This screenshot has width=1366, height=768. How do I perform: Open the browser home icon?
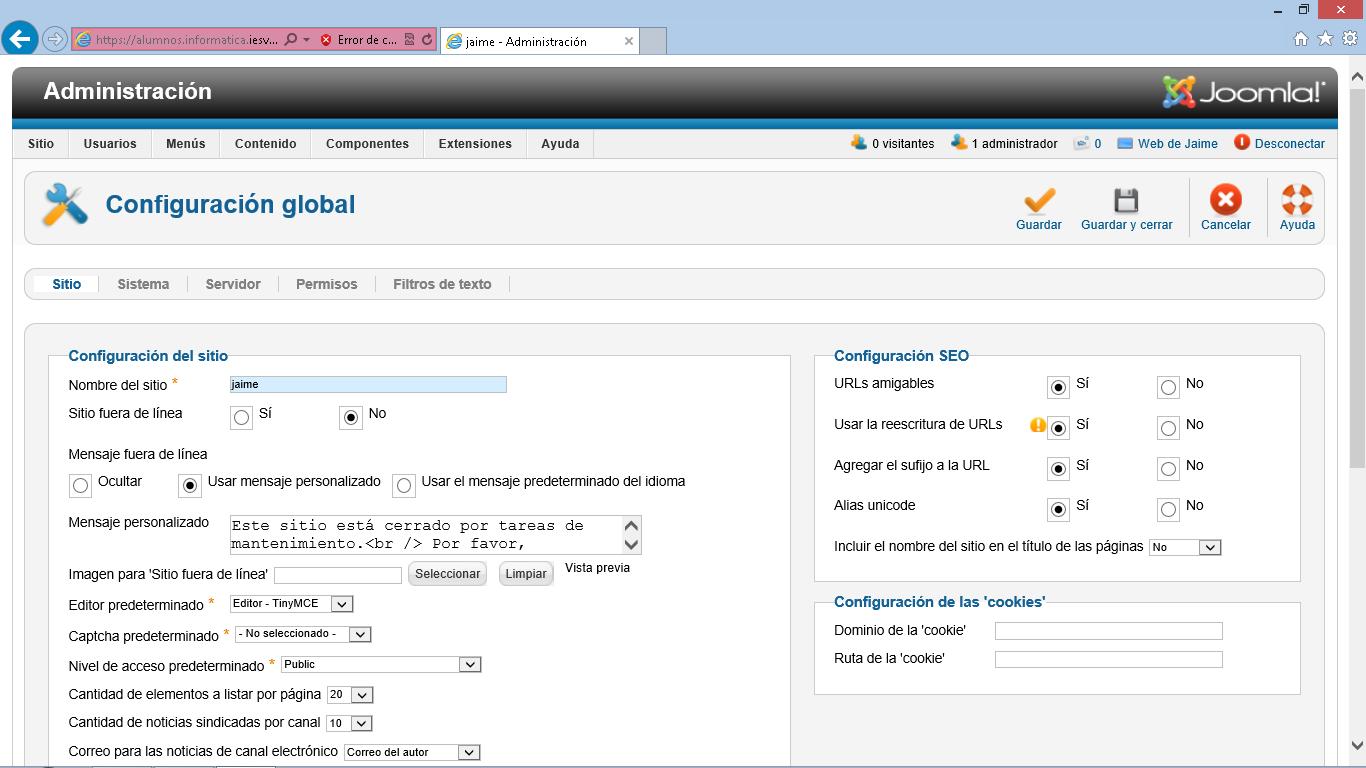pyautogui.click(x=1301, y=39)
